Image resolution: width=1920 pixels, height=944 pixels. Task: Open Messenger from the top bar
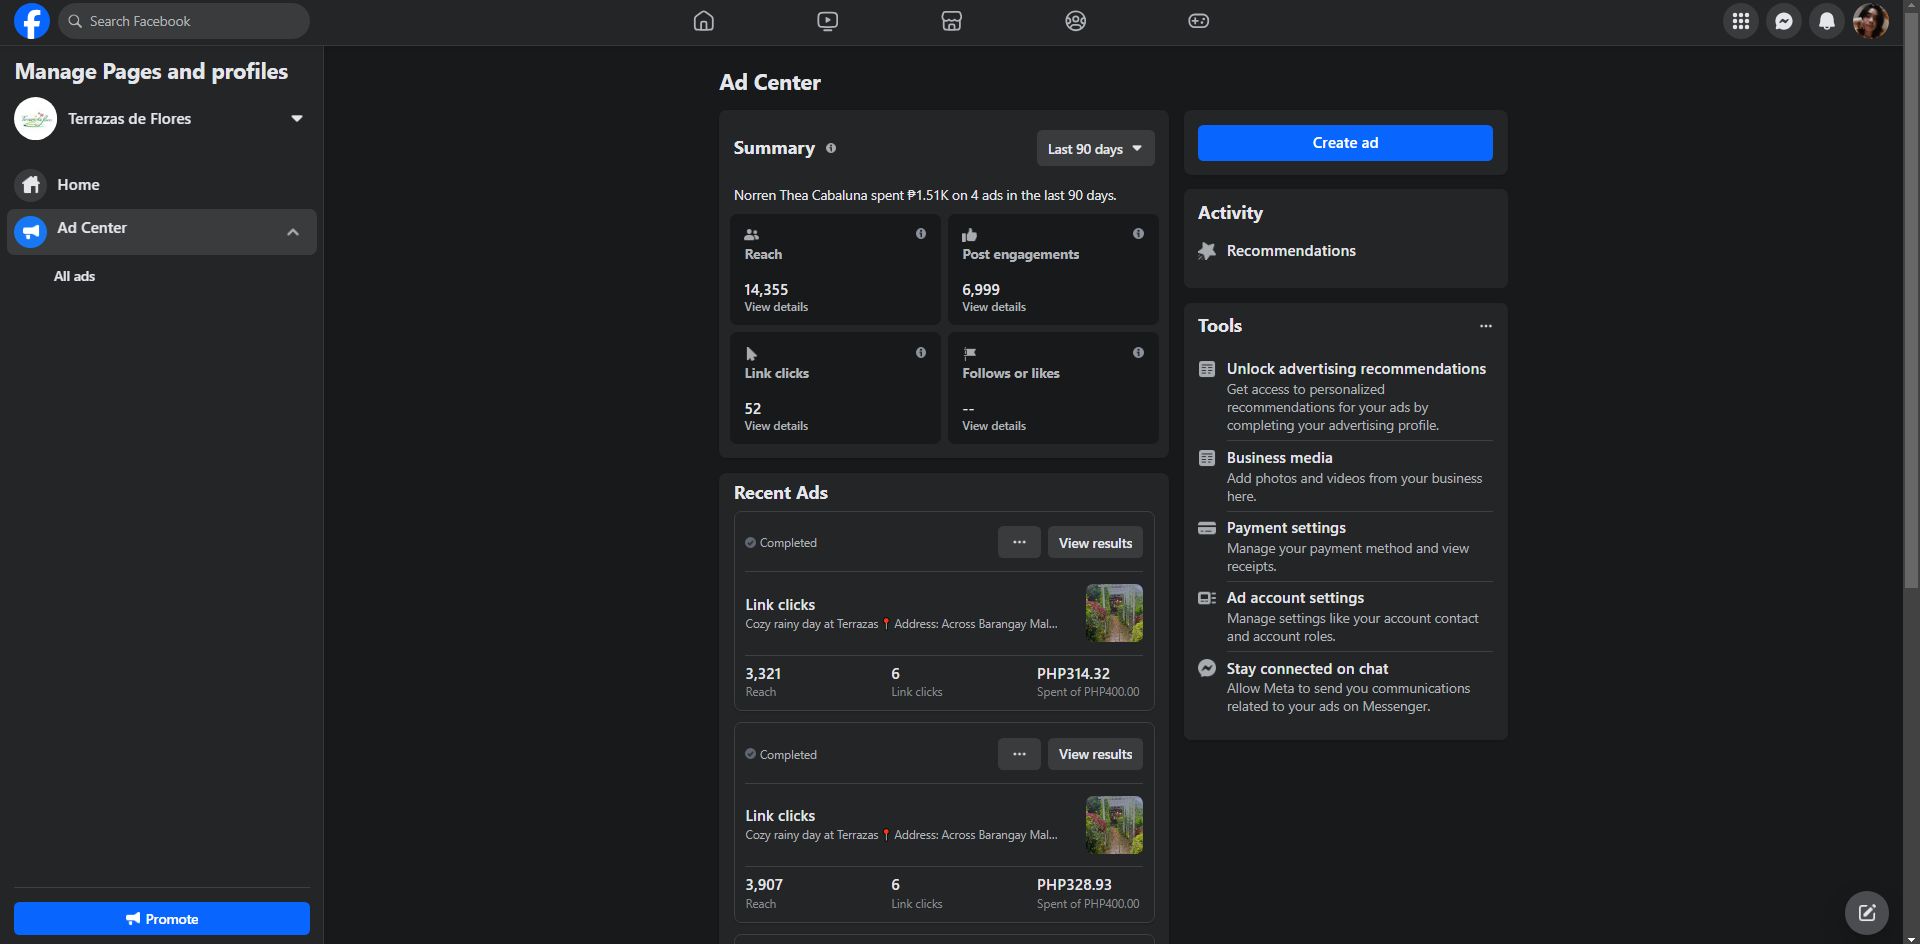coord(1783,21)
